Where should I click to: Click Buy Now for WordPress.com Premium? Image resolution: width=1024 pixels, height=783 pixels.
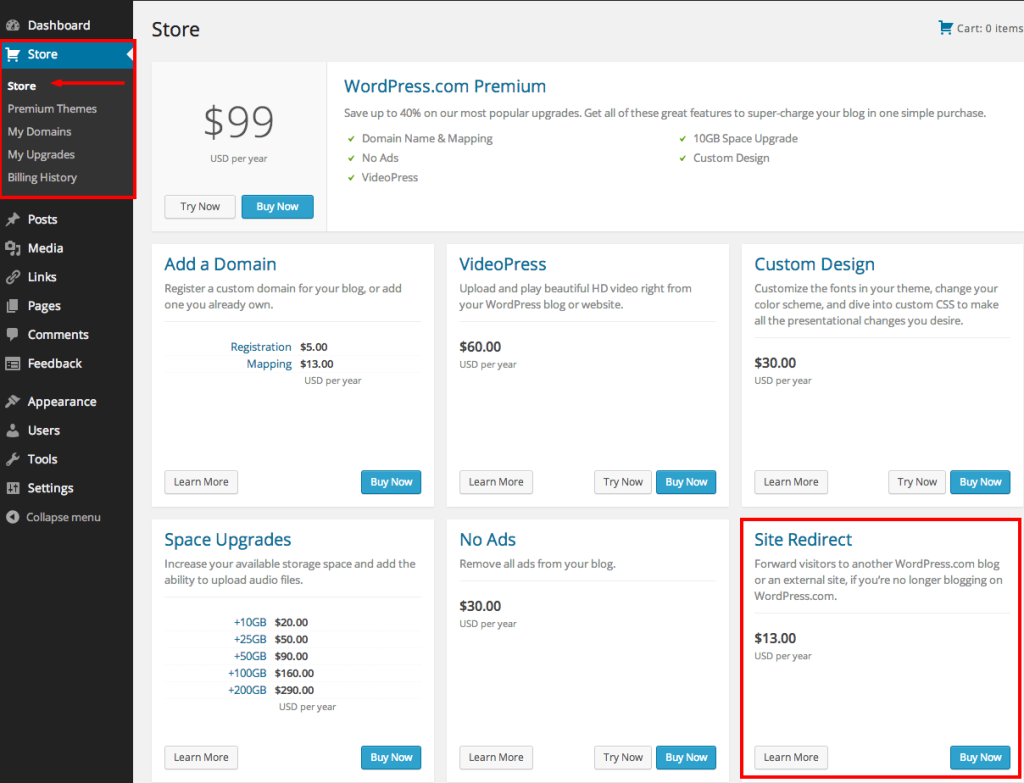278,206
